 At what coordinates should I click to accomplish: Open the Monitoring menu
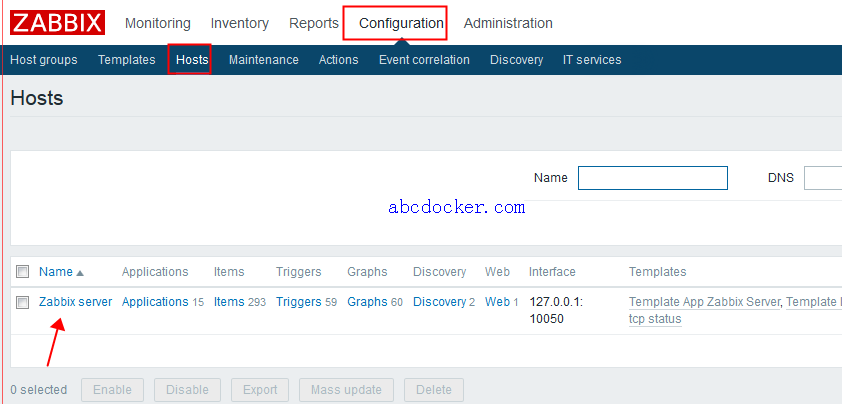coord(158,23)
